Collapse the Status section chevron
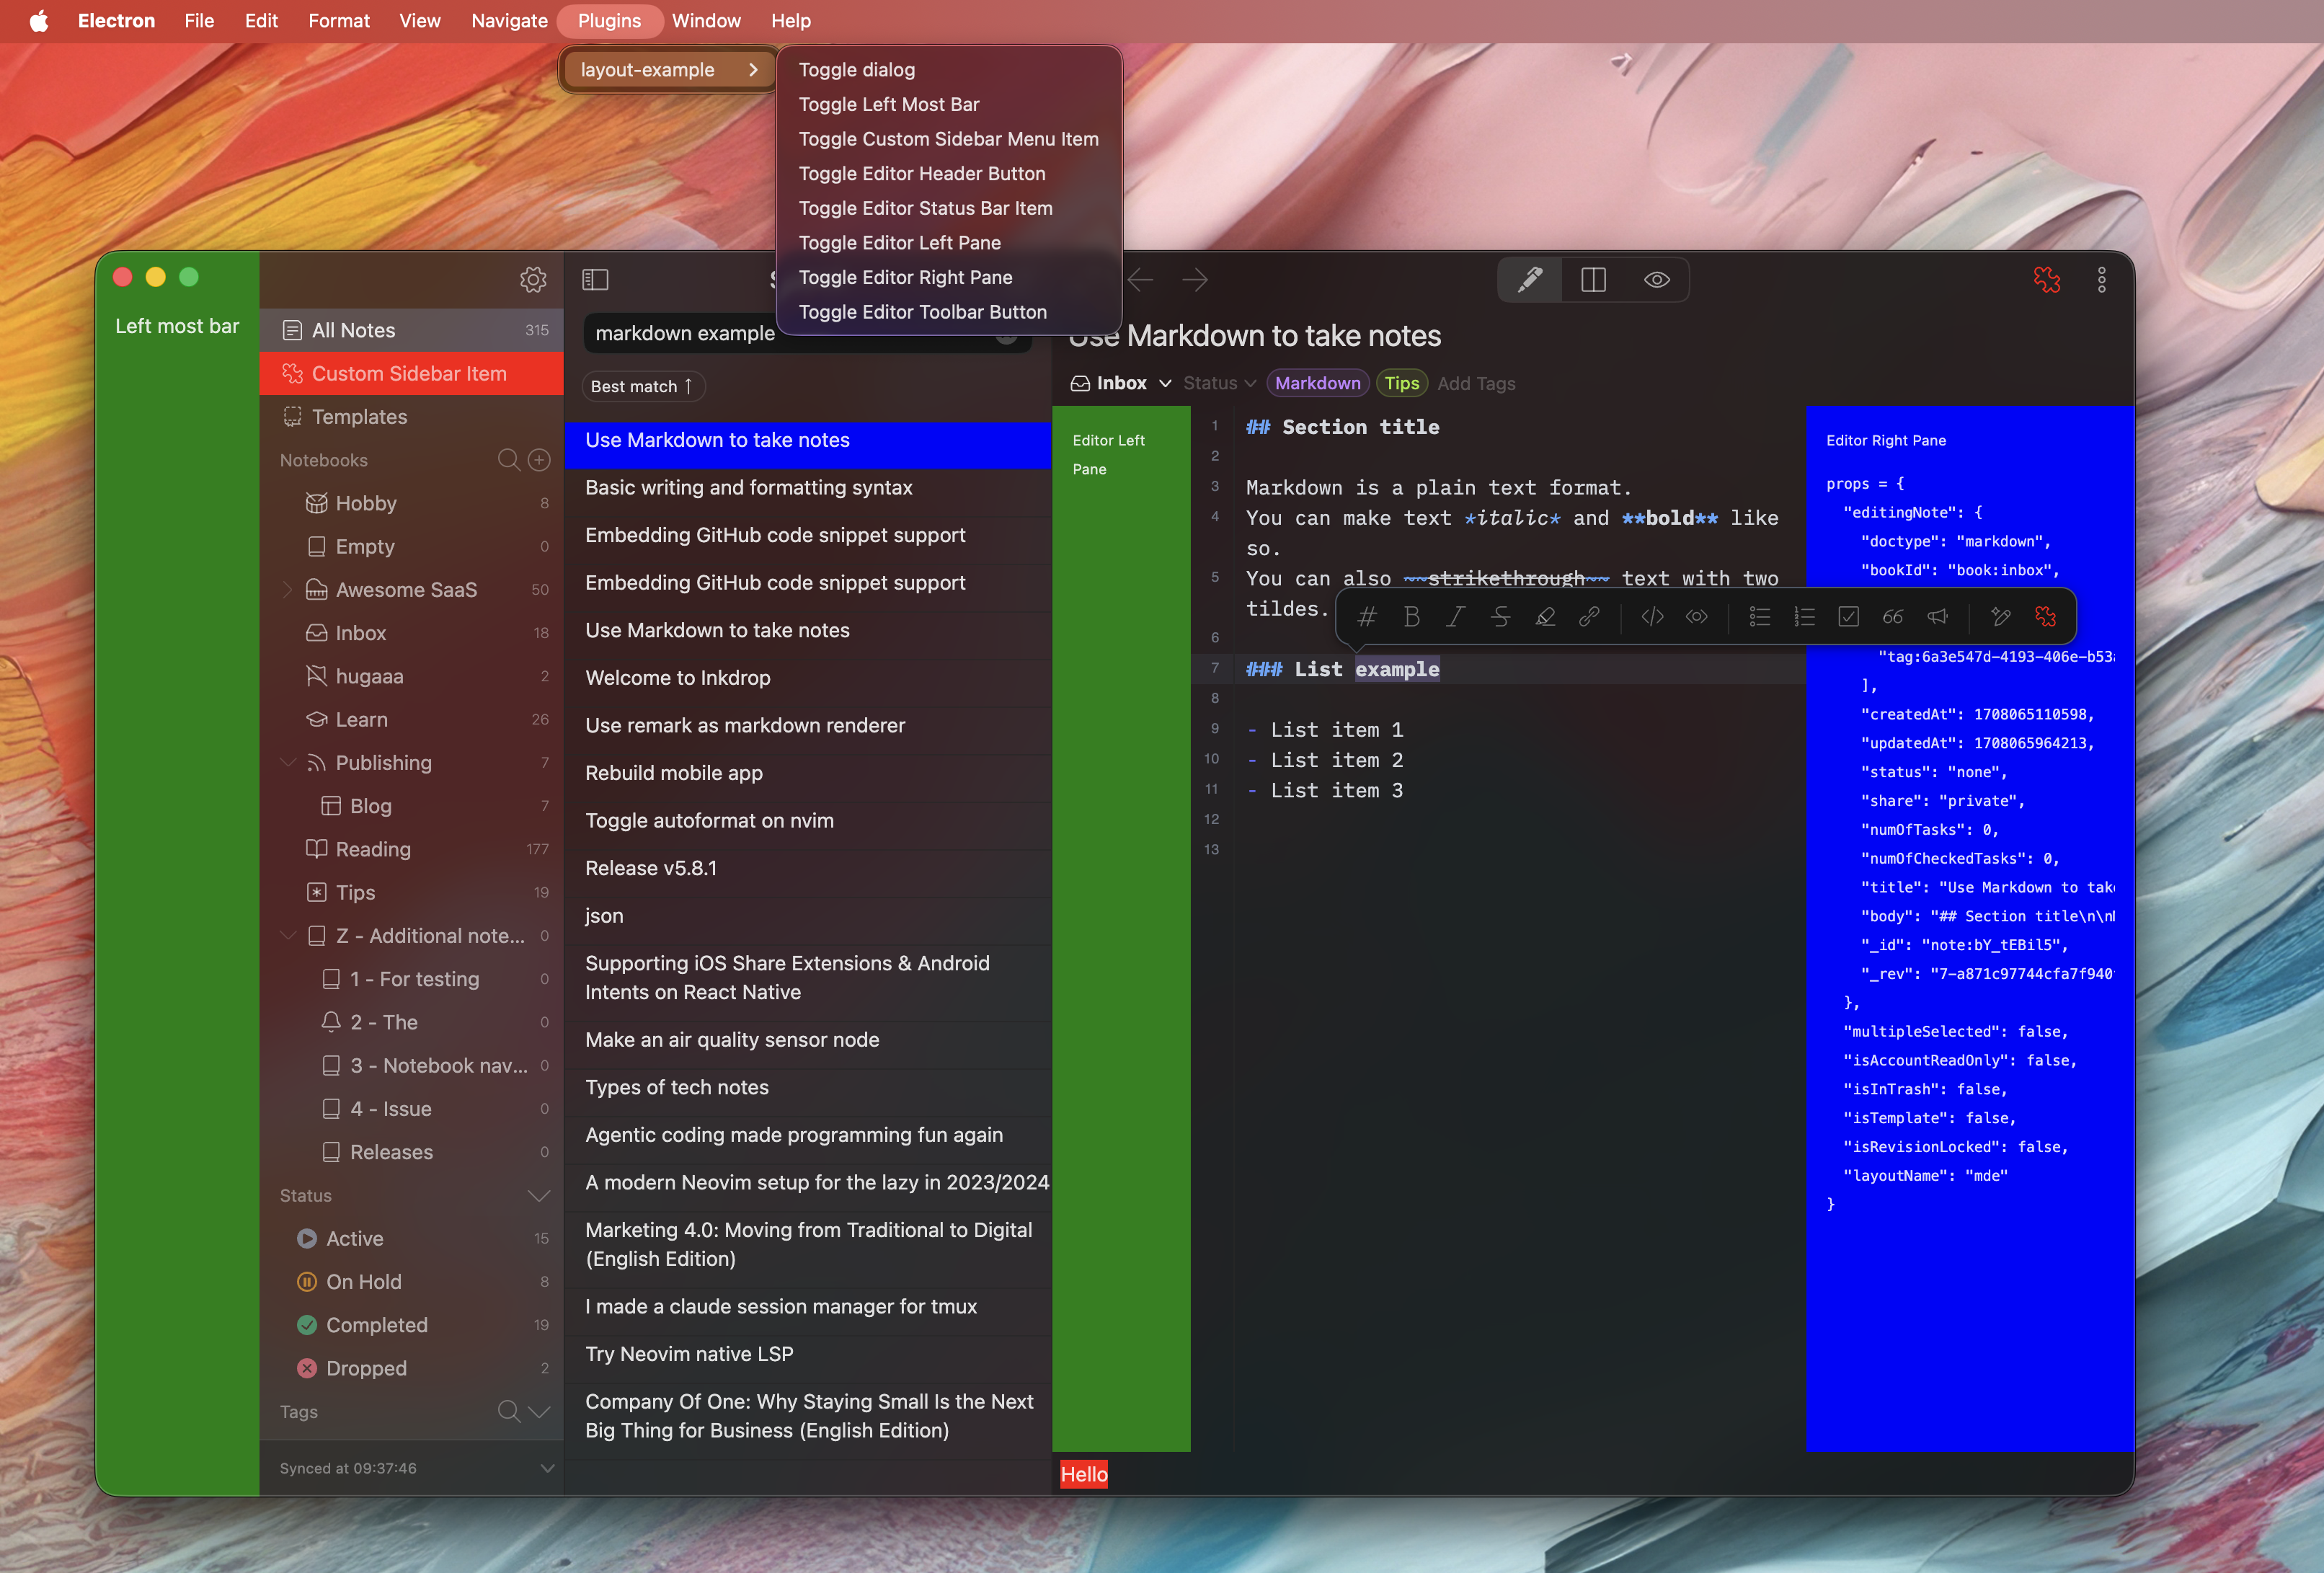Image resolution: width=2324 pixels, height=1573 pixels. (539, 1196)
